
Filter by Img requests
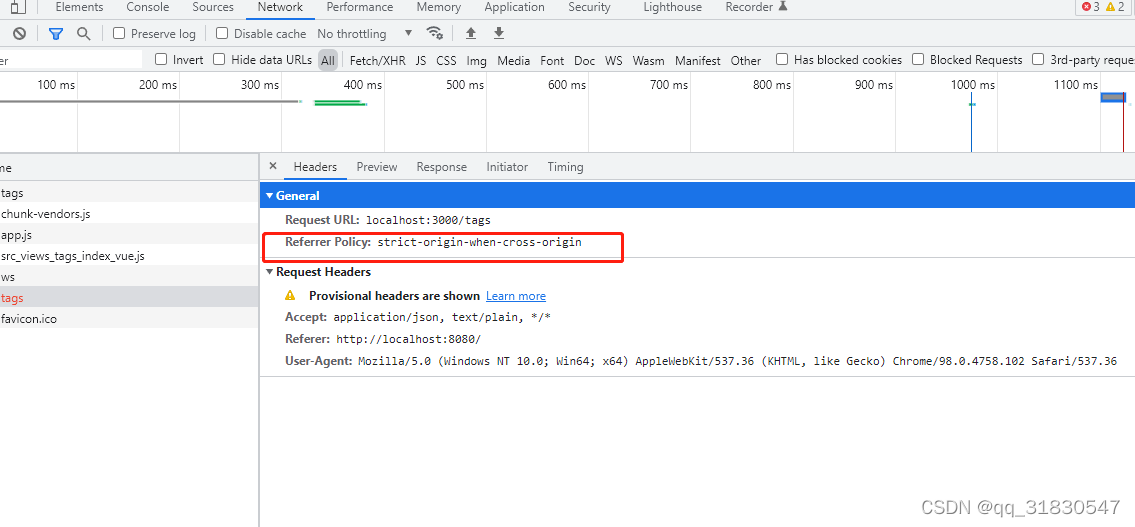(x=476, y=60)
